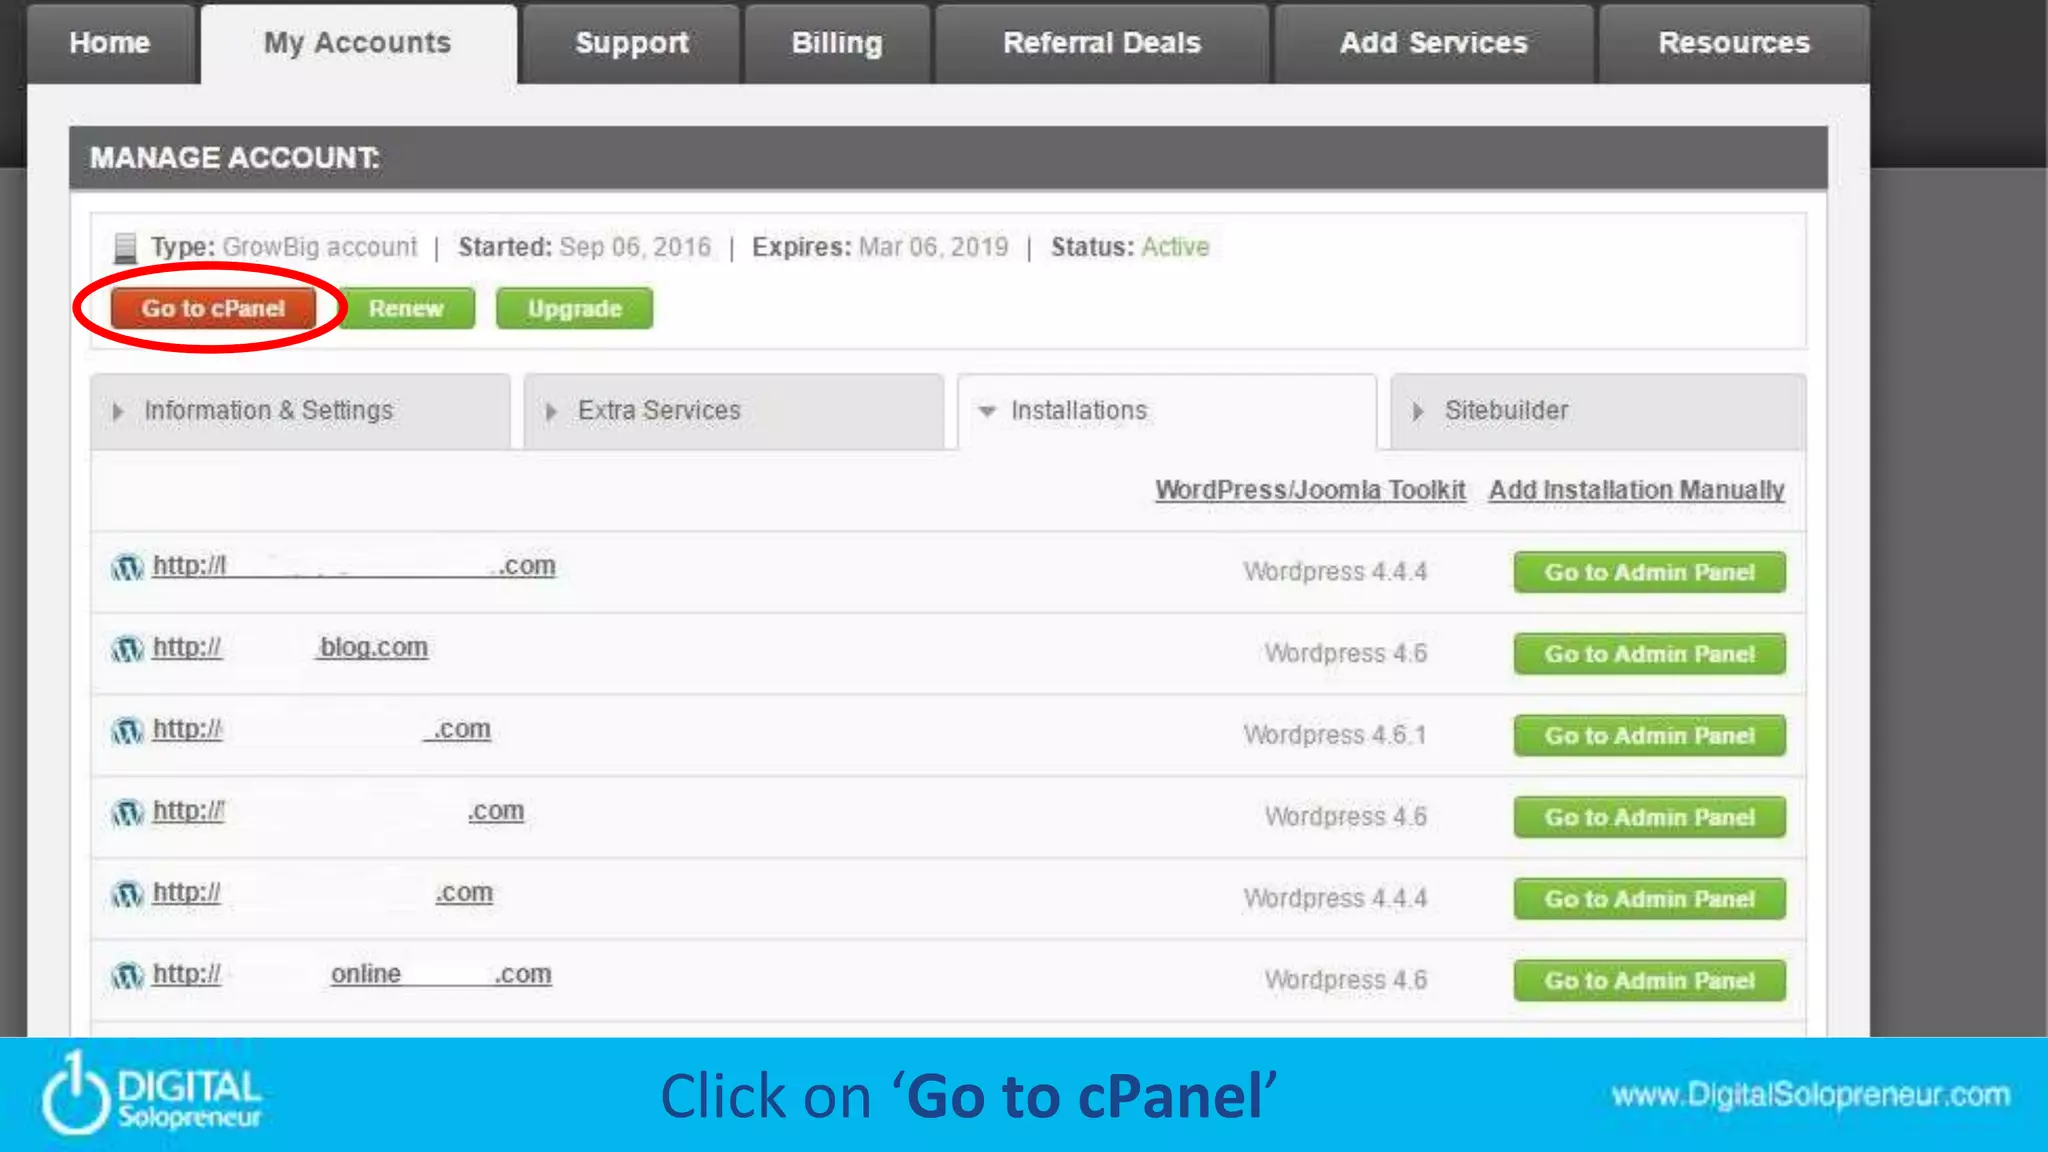Select the My Accounts tab
Viewport: 2048px width, 1152px height.
point(358,43)
